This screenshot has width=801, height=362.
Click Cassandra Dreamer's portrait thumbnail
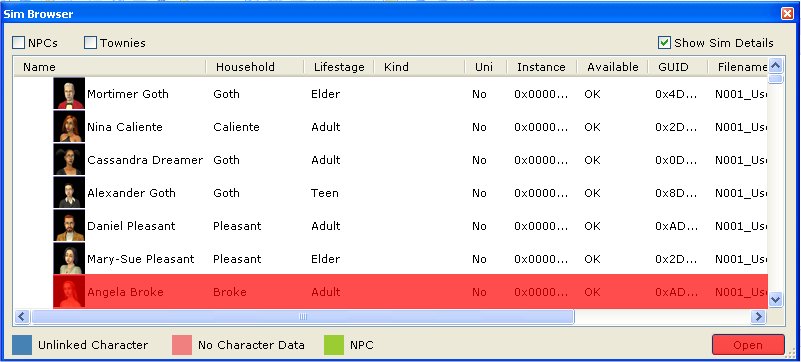point(69,159)
